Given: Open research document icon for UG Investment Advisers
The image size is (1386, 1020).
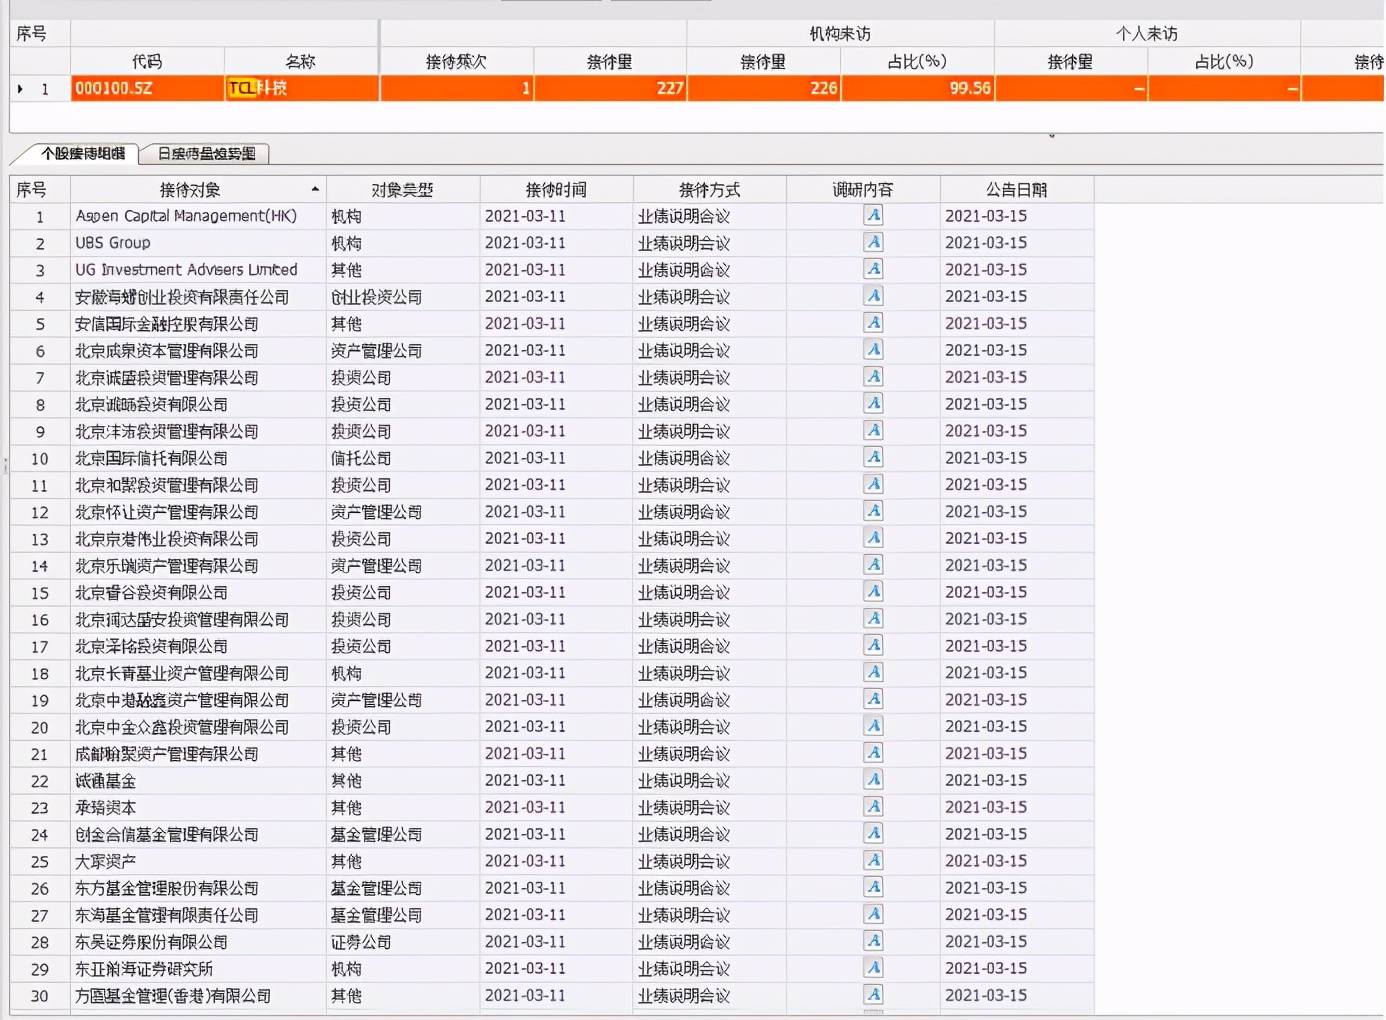Looking at the screenshot, I should 873,269.
